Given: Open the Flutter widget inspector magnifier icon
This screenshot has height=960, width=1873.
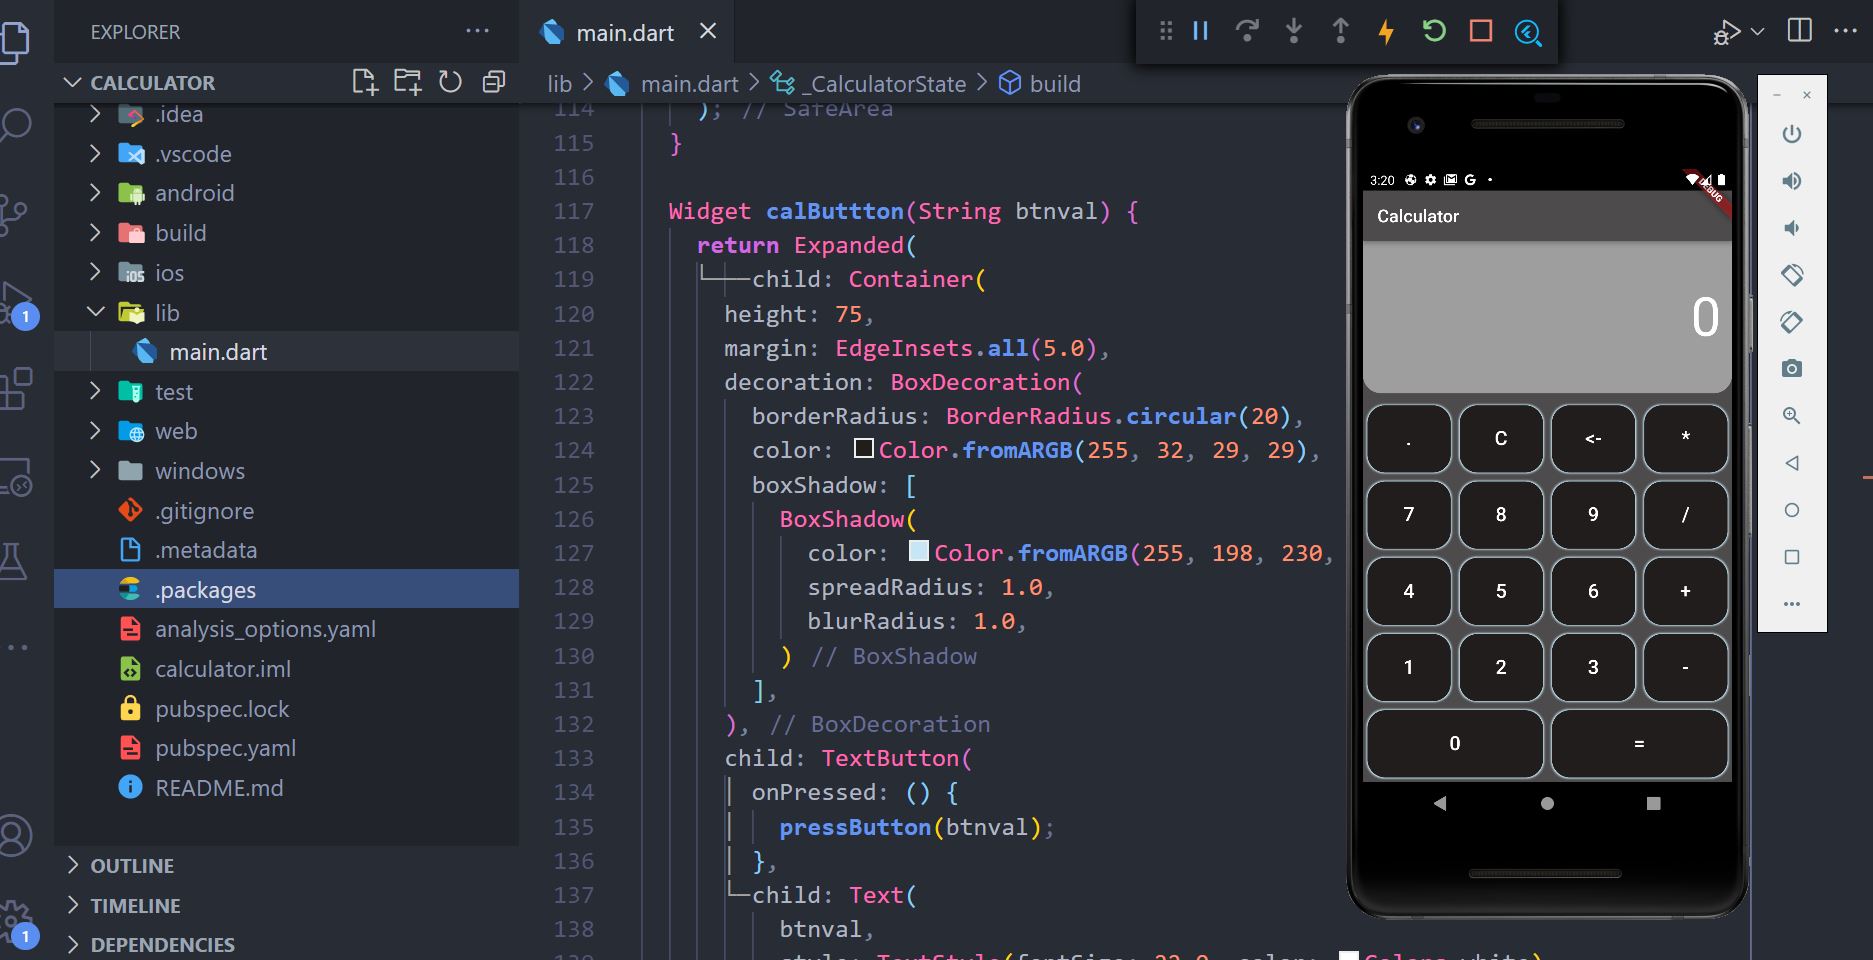Looking at the screenshot, I should coord(1525,31).
